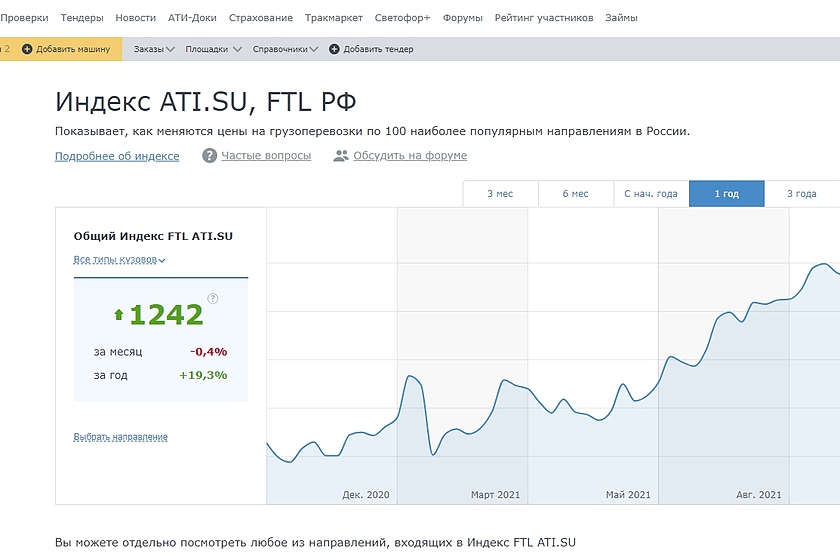The height and width of the screenshot is (560, 840).
Task: Choose the 'С нач. года' range
Action: (651, 194)
